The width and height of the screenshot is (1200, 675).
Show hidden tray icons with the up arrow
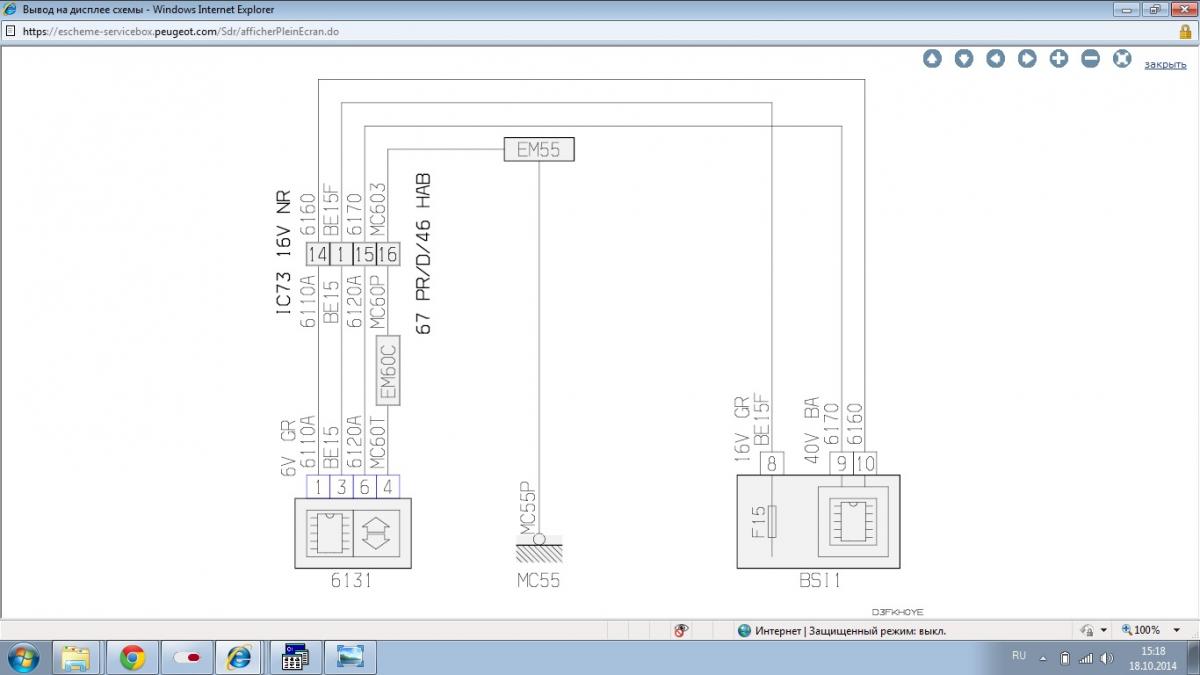(x=1043, y=658)
